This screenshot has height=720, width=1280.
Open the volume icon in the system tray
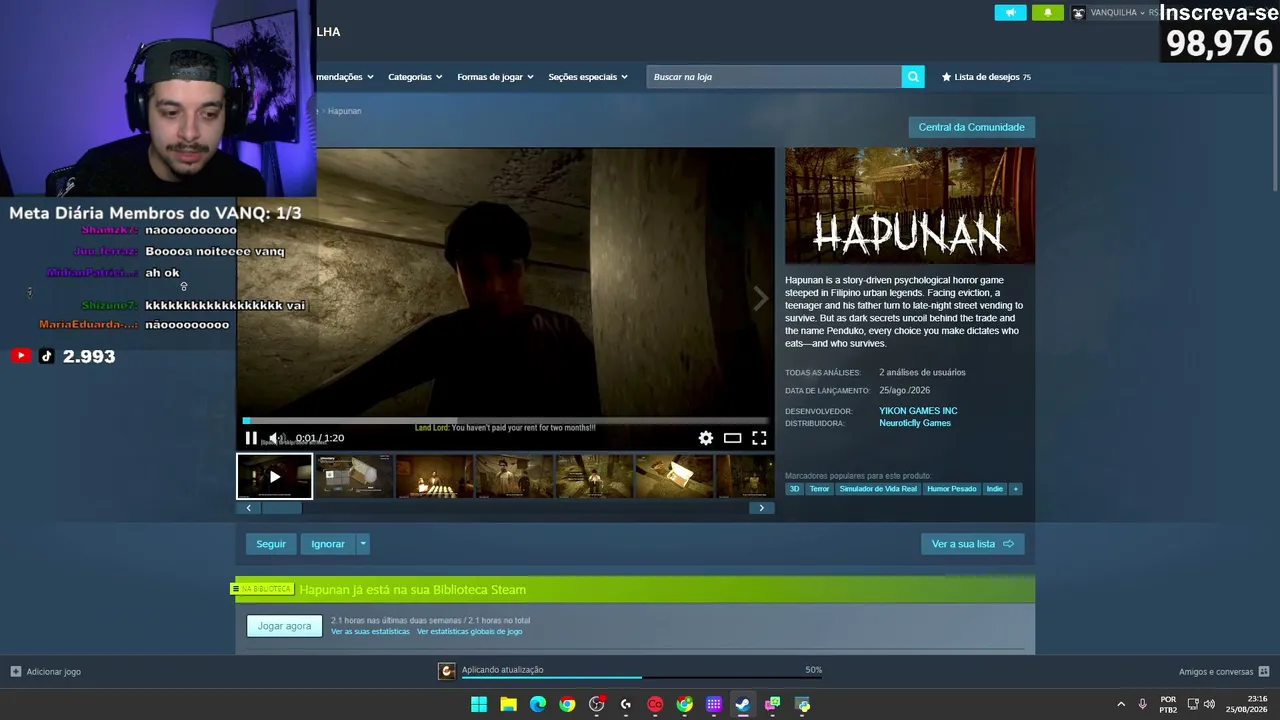pyautogui.click(x=1210, y=704)
